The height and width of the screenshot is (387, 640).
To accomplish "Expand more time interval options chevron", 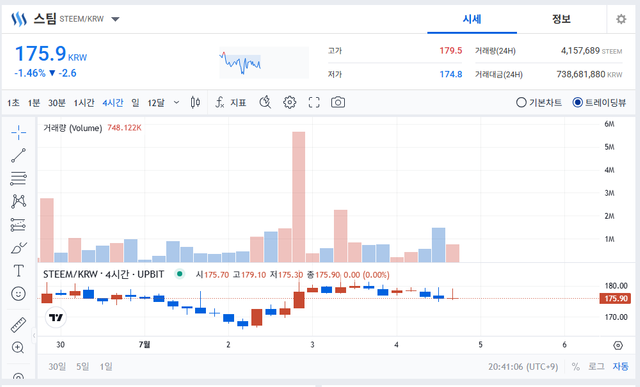I will pyautogui.click(x=176, y=102).
